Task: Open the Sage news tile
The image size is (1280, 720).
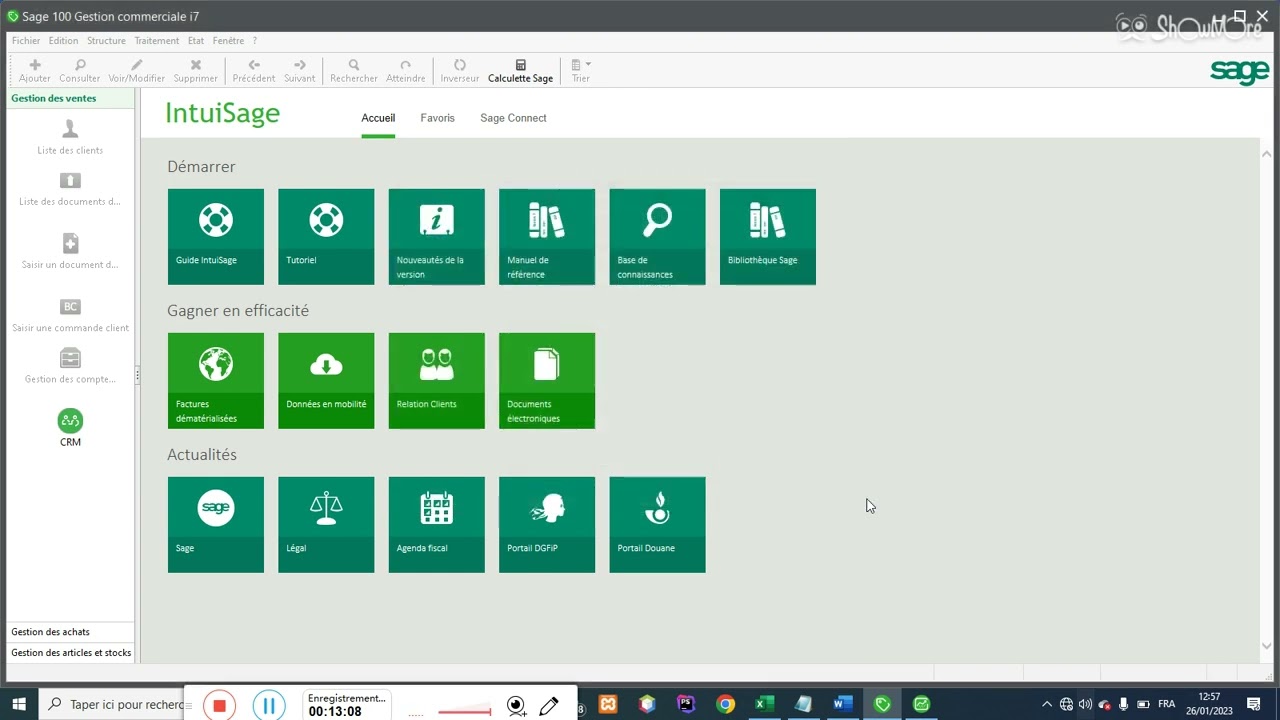Action: pyautogui.click(x=216, y=525)
